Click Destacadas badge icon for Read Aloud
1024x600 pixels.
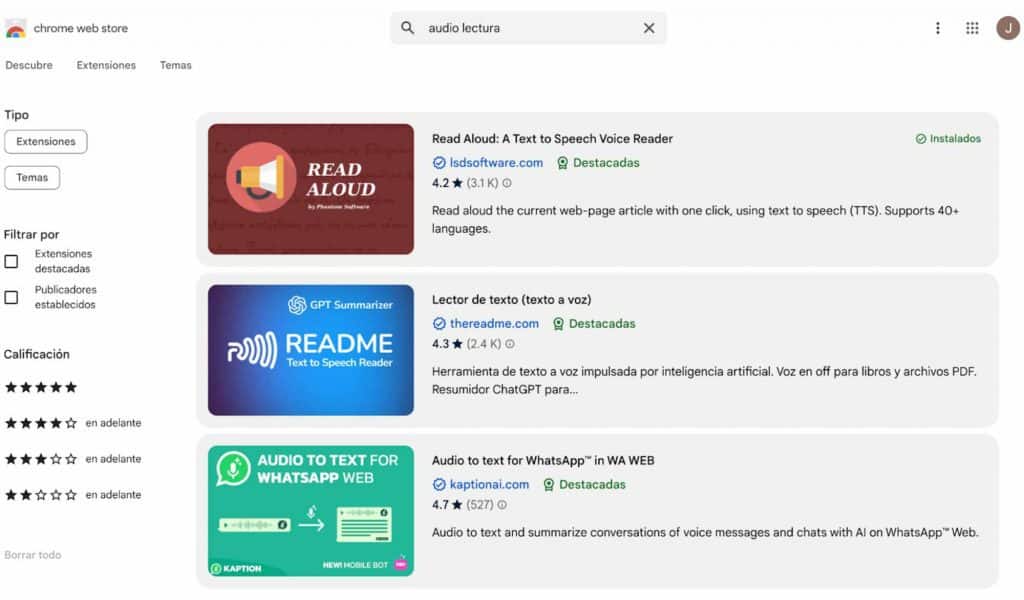(562, 163)
